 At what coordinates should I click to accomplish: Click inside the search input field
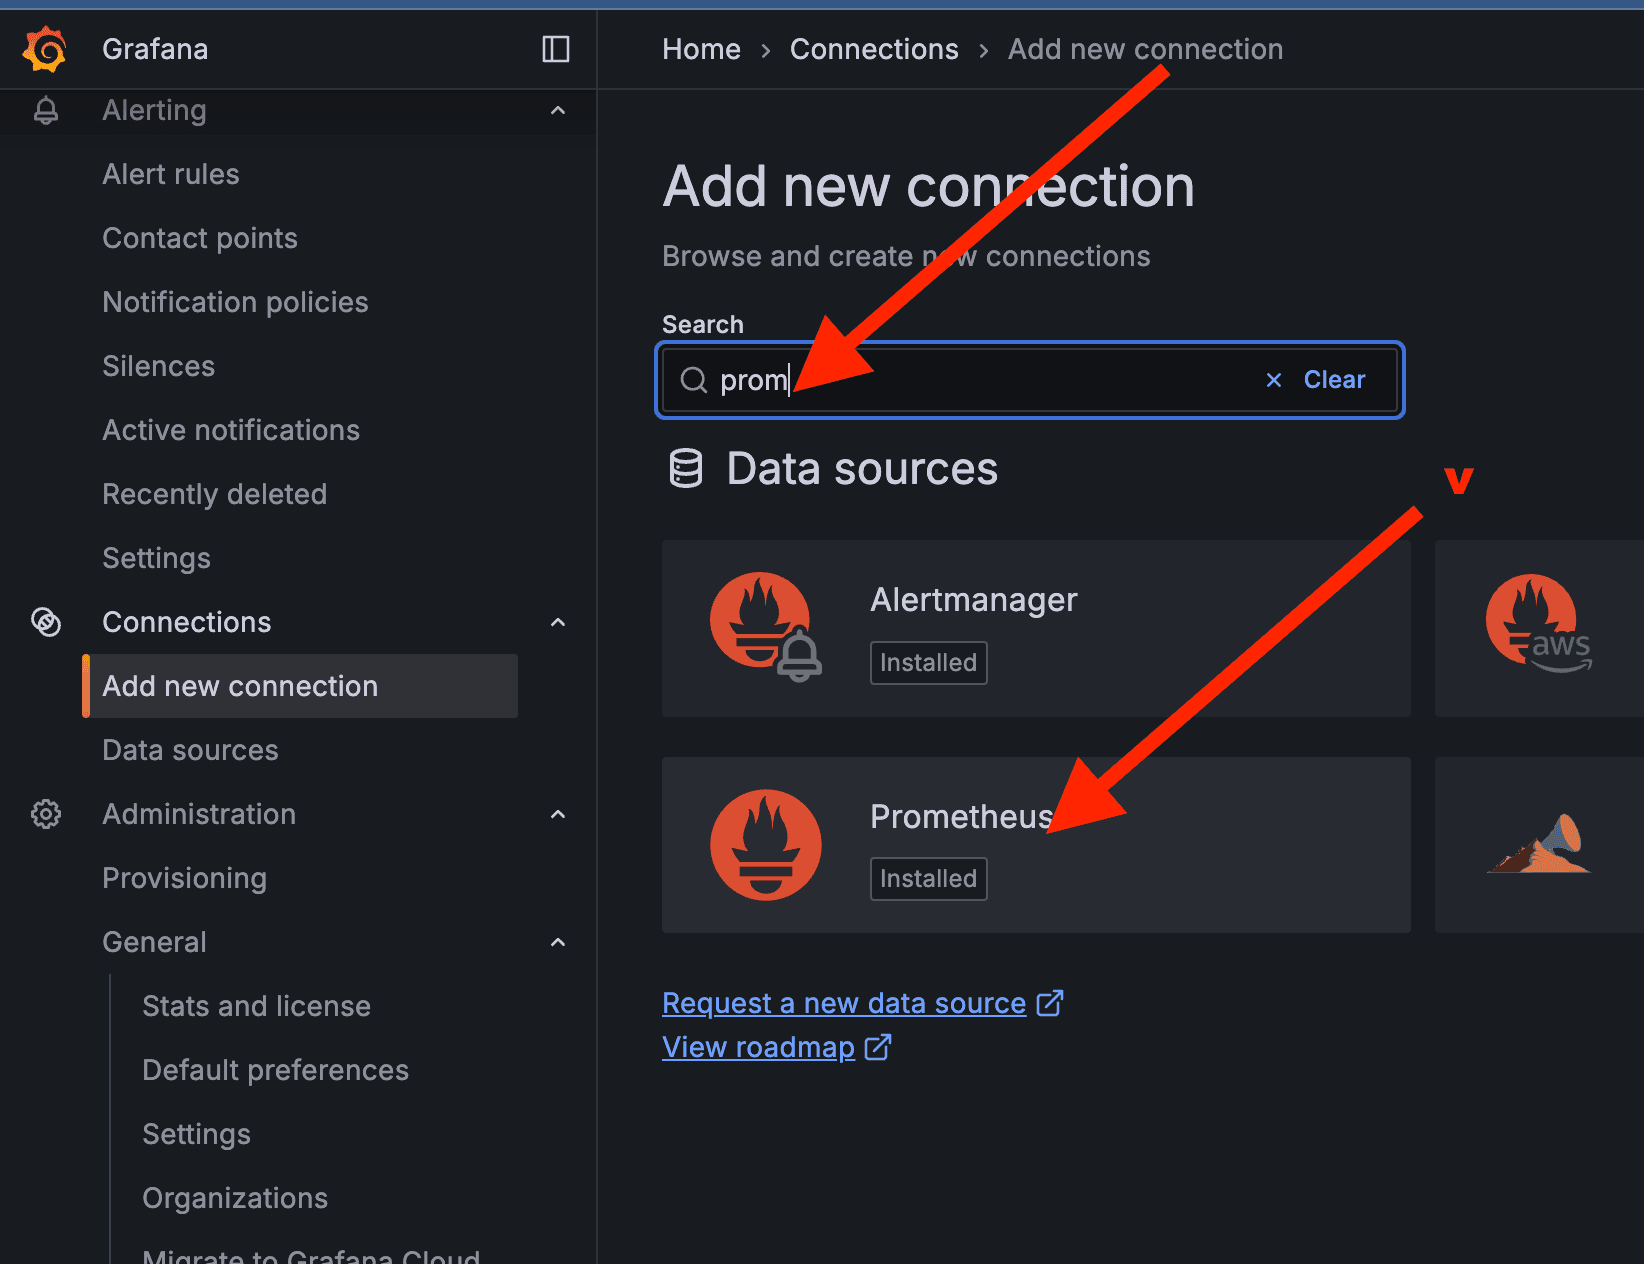pyautogui.click(x=1000, y=379)
